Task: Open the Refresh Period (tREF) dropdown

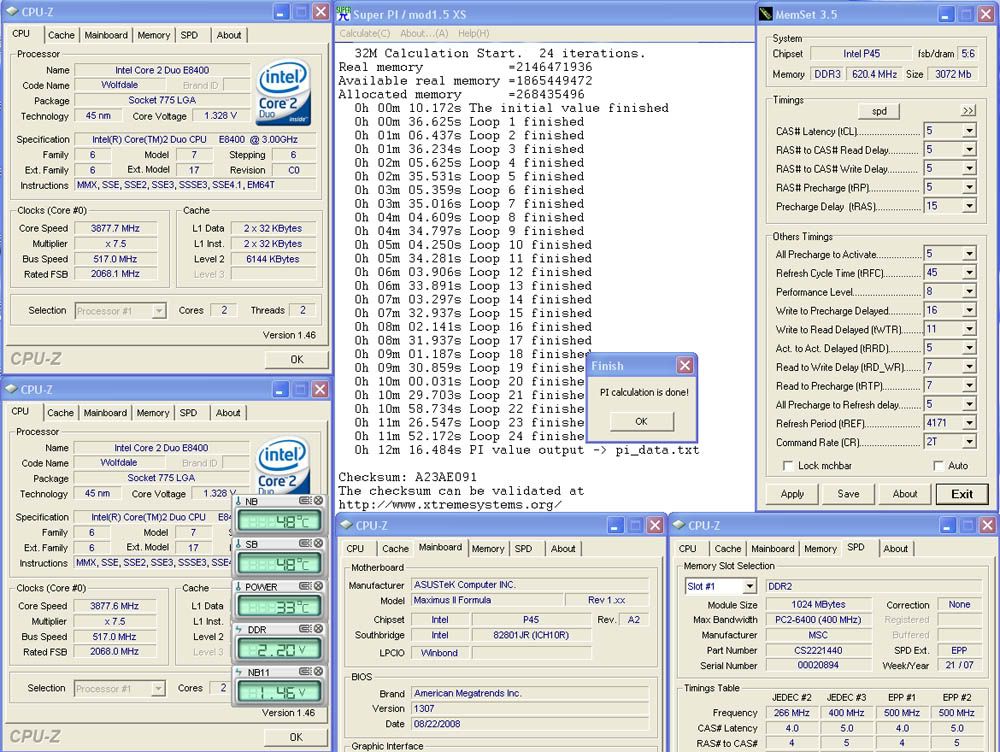Action: pos(969,423)
